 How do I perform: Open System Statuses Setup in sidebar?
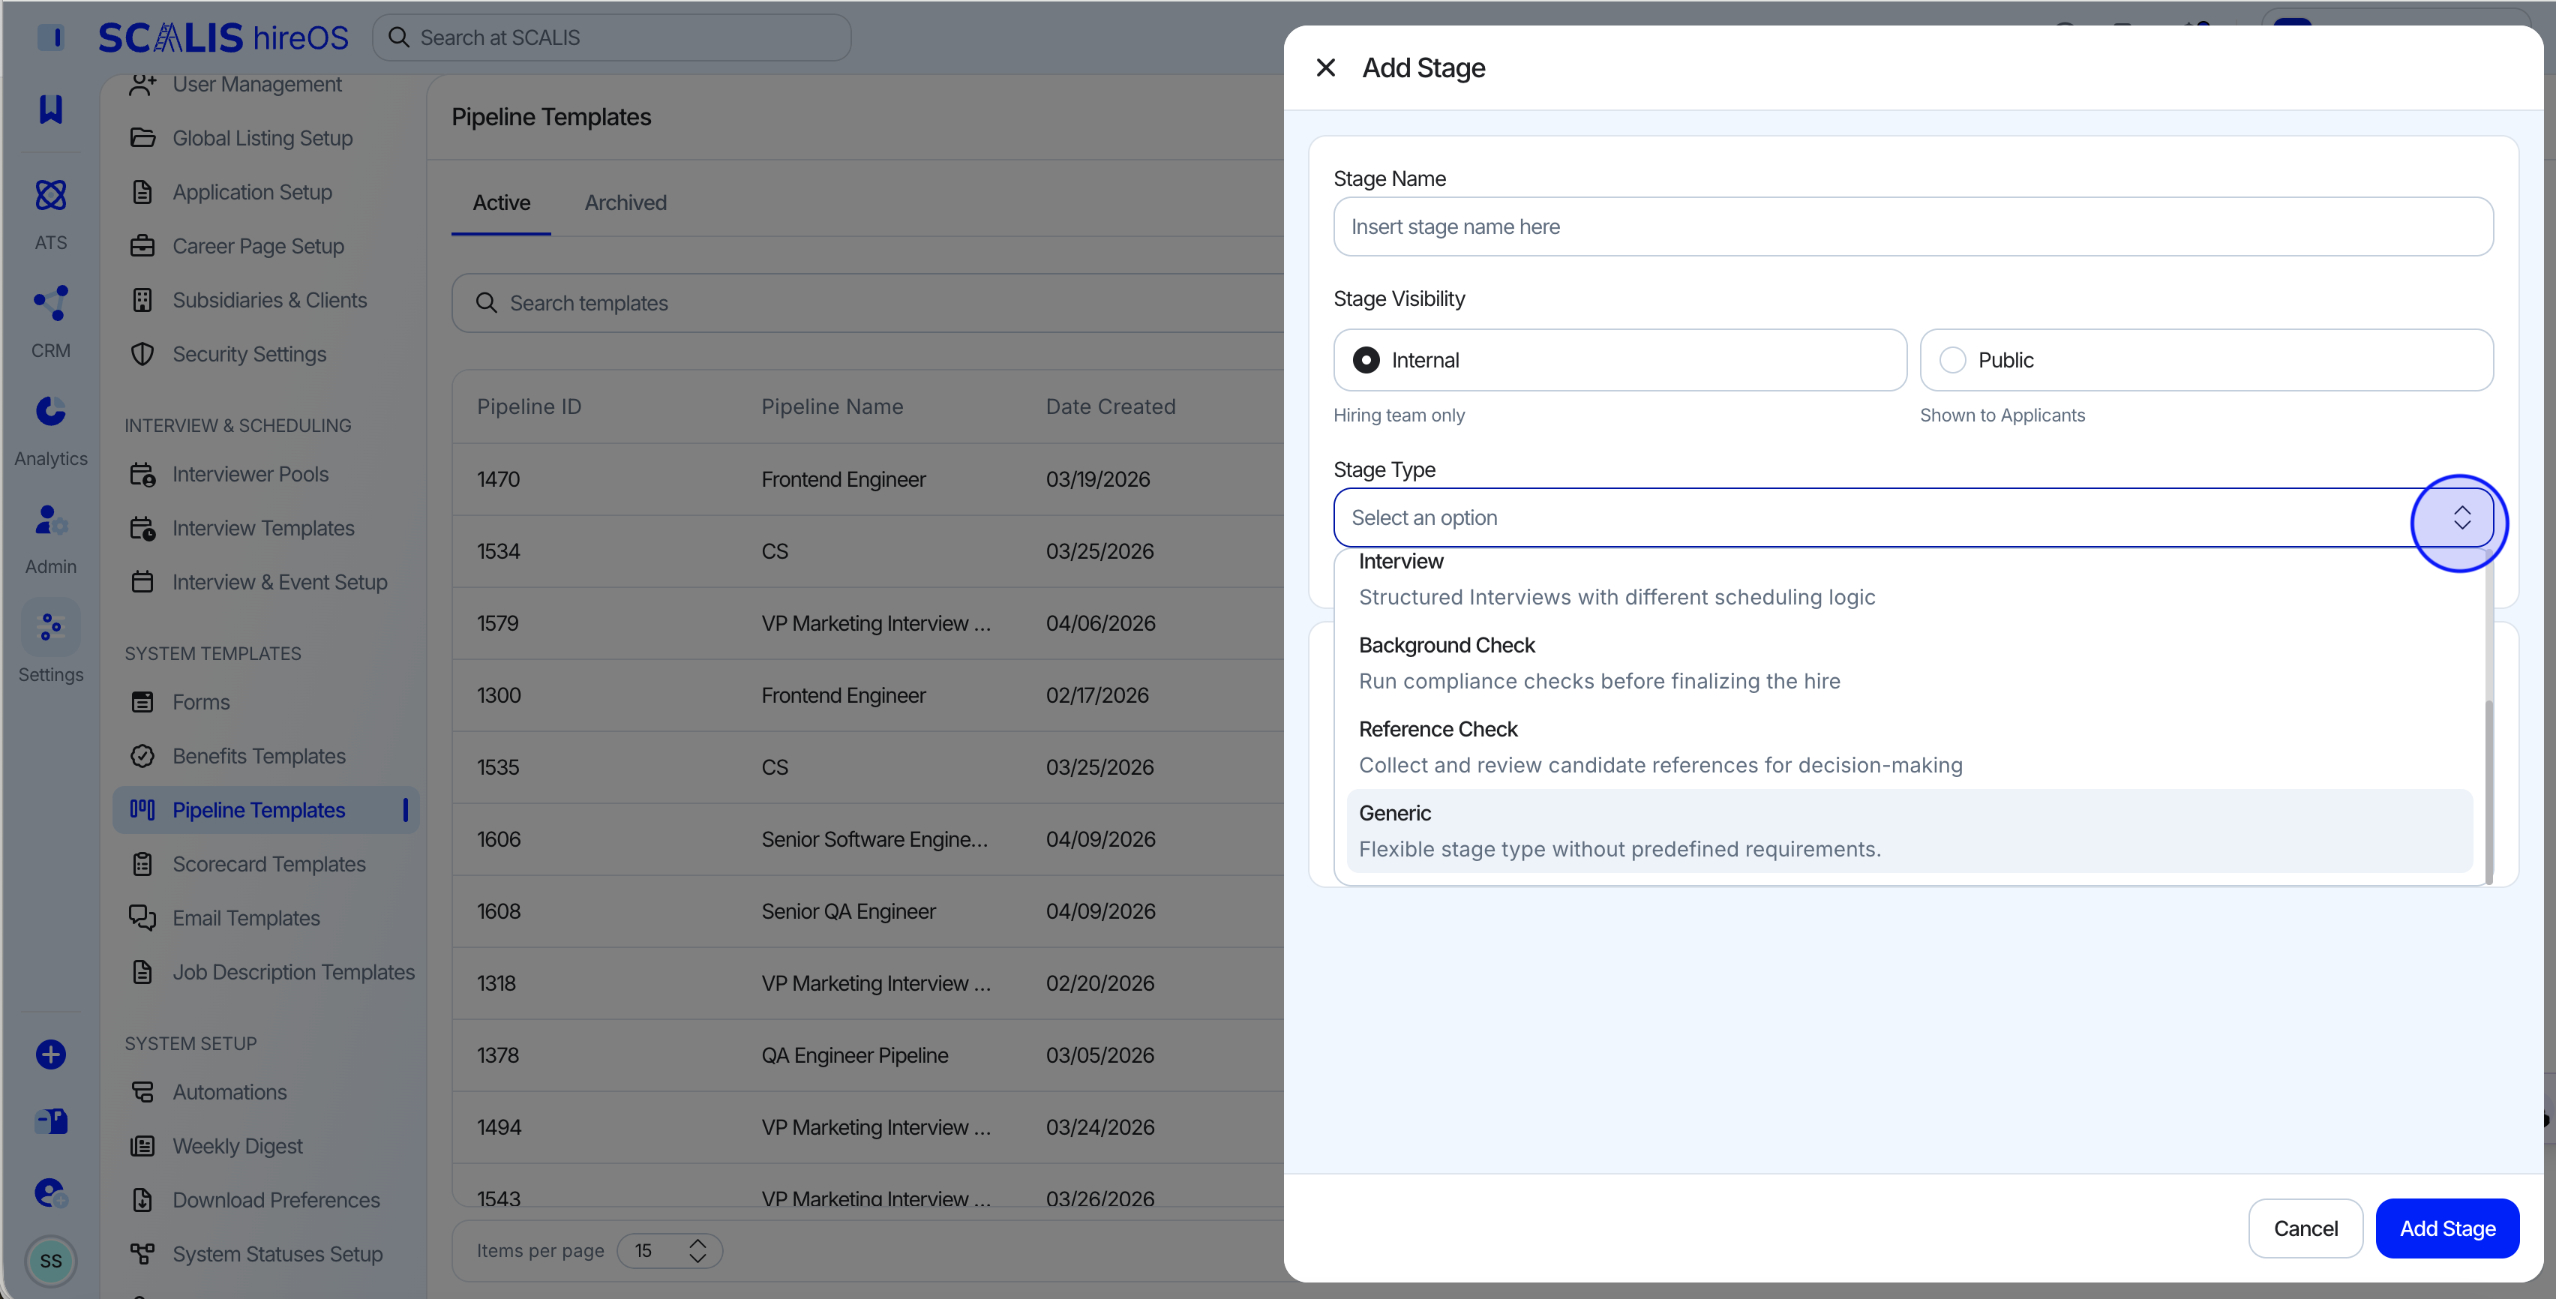click(x=265, y=1254)
